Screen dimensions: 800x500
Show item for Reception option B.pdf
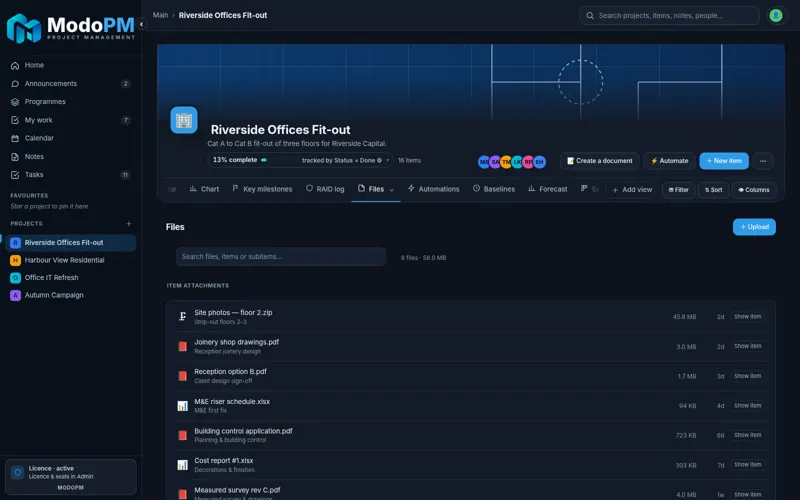[x=747, y=376]
